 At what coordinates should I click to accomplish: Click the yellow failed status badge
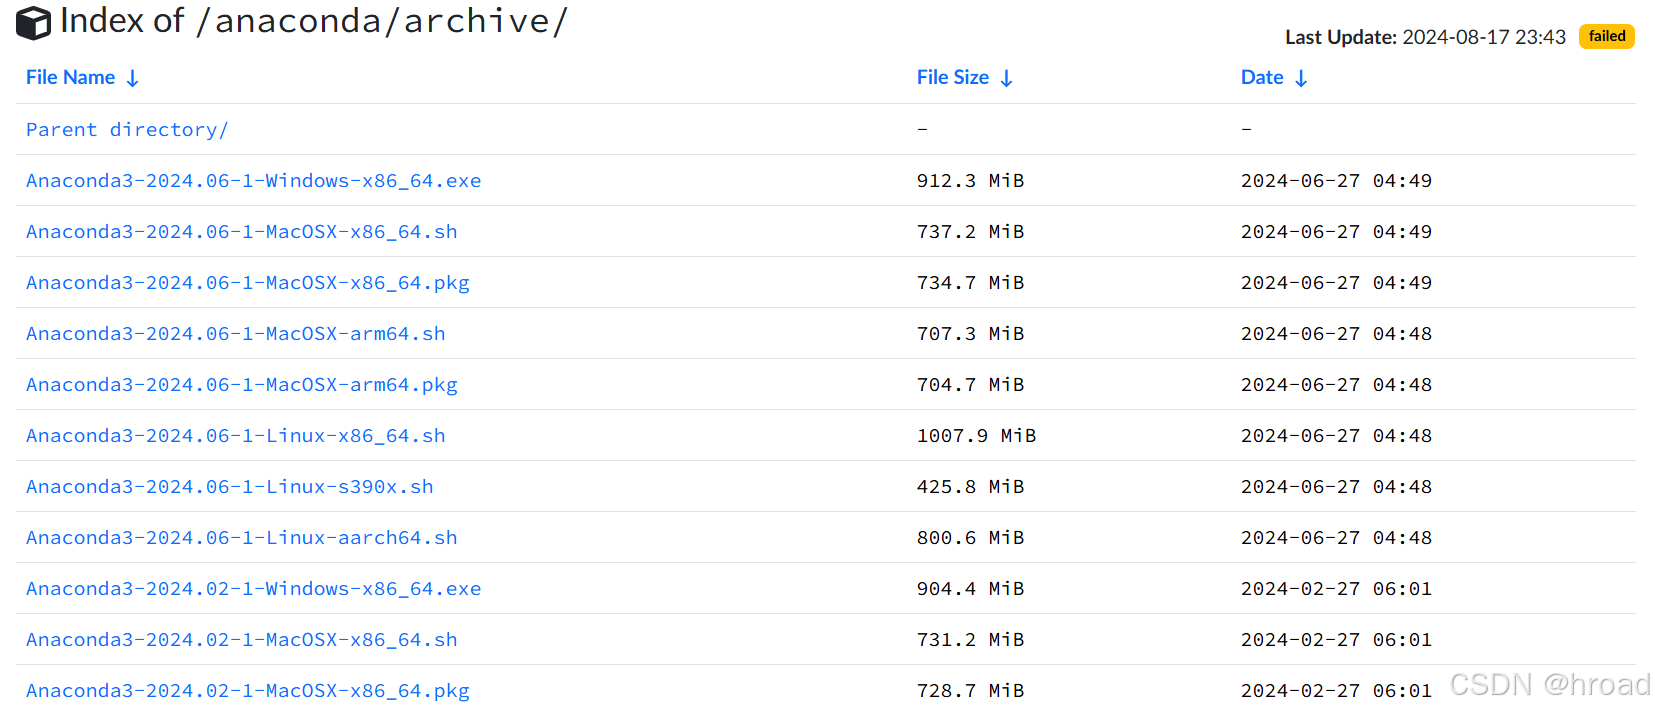coord(1606,36)
